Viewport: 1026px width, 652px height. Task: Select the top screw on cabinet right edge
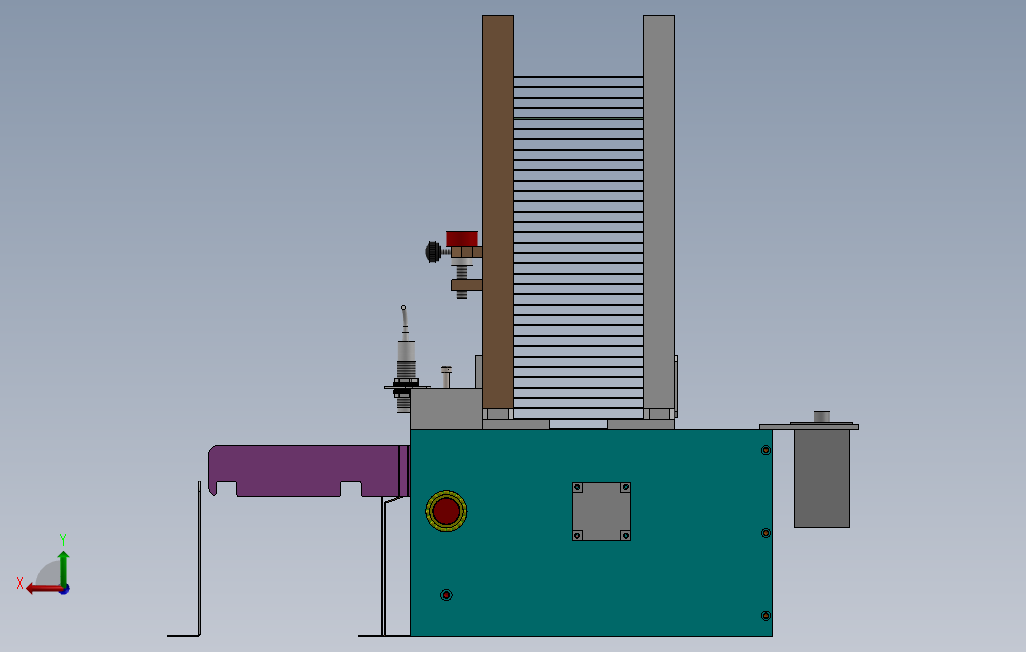pos(766,450)
